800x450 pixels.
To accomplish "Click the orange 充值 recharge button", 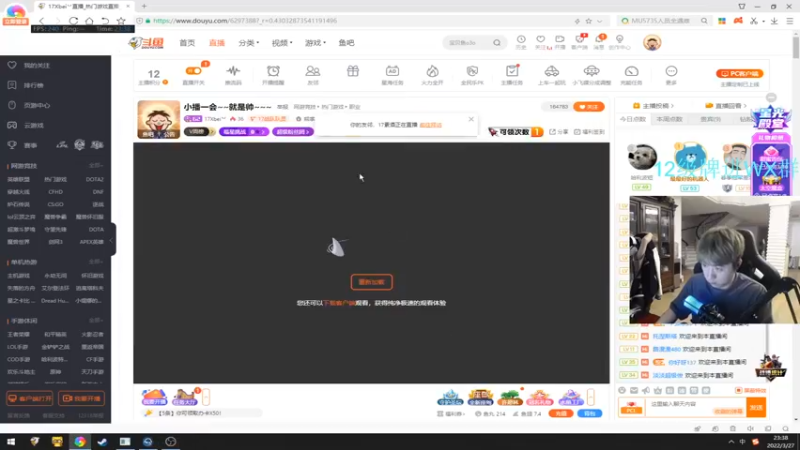I will [561, 413].
